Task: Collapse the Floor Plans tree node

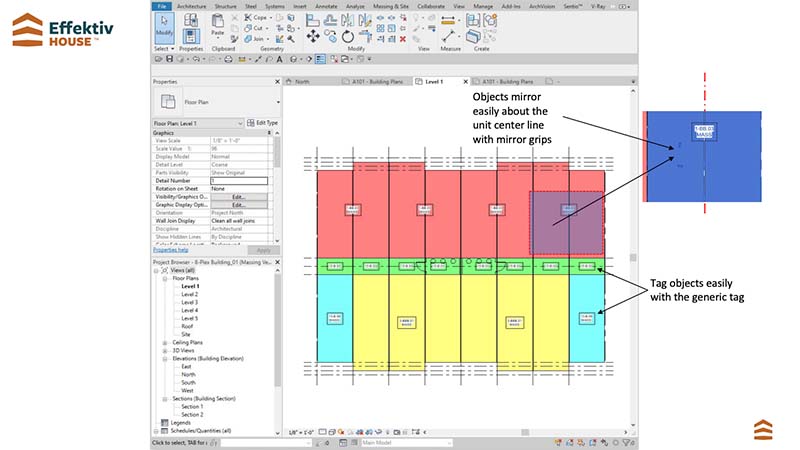Action: click(164, 279)
